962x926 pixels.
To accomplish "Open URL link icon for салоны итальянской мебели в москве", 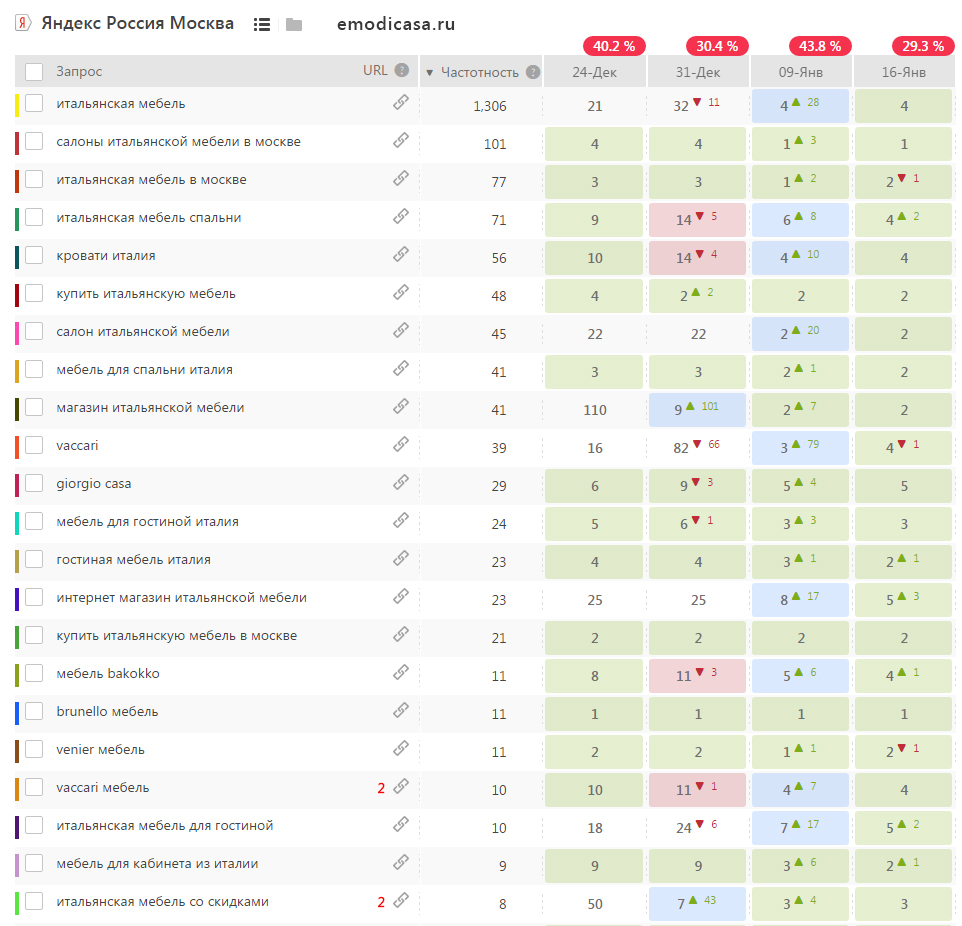I will tap(401, 141).
